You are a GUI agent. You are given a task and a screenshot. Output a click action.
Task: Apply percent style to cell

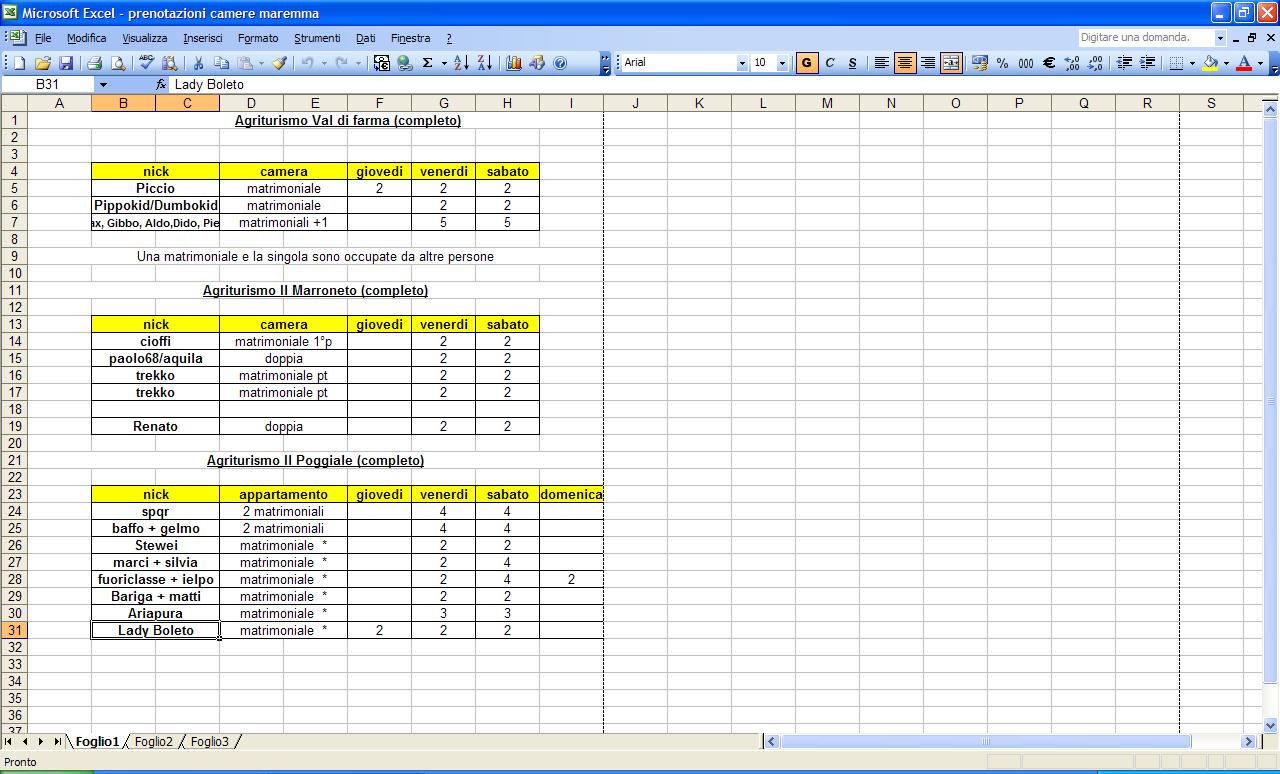(x=1002, y=63)
